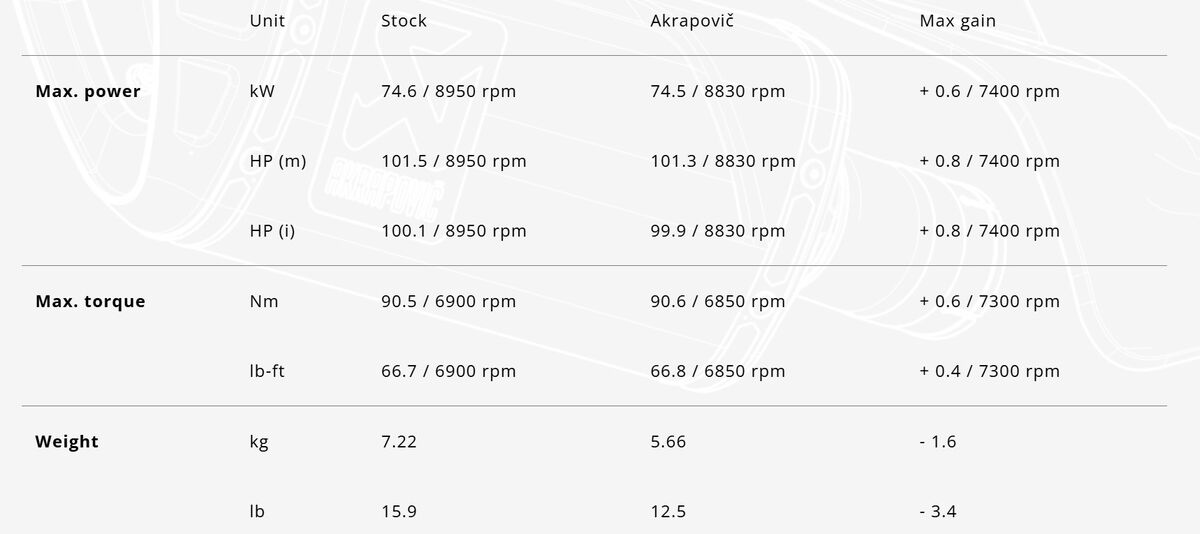Select the + 0.4 / 7300 rpm gain
This screenshot has width=1200, height=534.
click(x=989, y=372)
